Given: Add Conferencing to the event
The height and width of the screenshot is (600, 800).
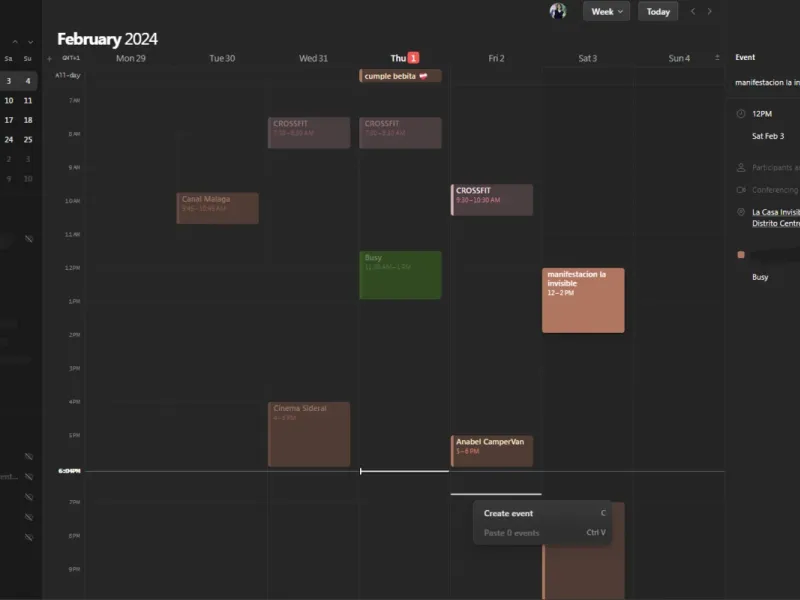Looking at the screenshot, I should pyautogui.click(x=776, y=190).
